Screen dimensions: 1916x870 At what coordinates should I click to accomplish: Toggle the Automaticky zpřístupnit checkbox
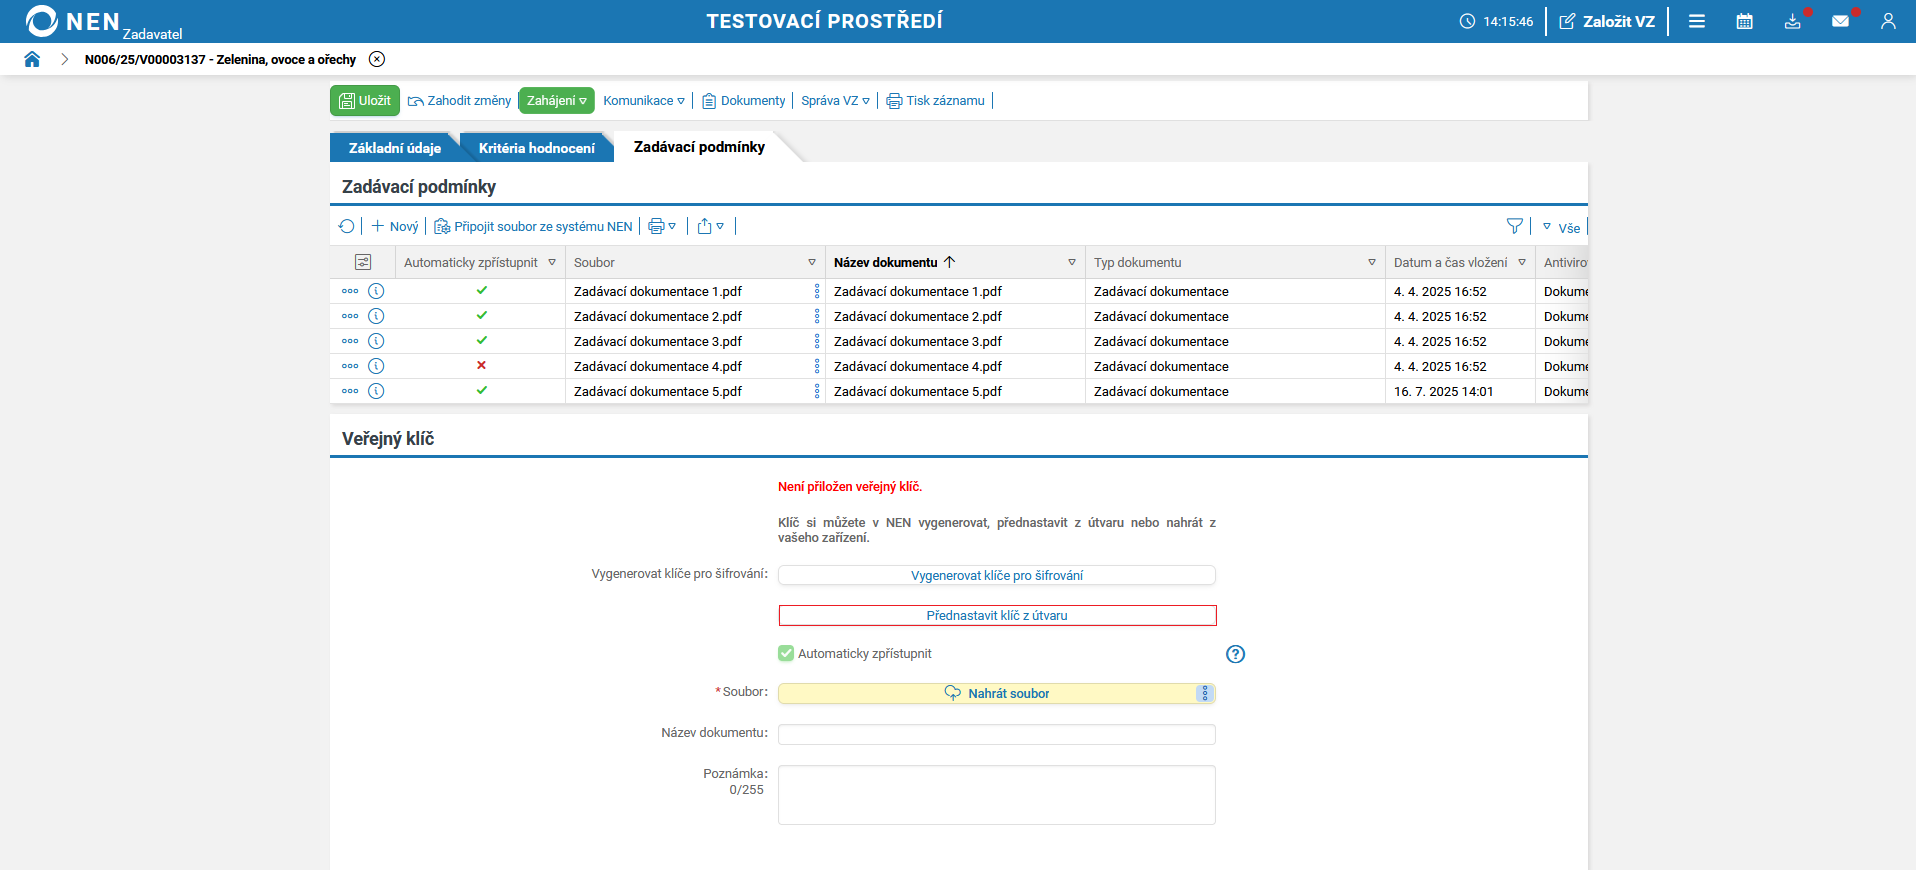tap(786, 654)
